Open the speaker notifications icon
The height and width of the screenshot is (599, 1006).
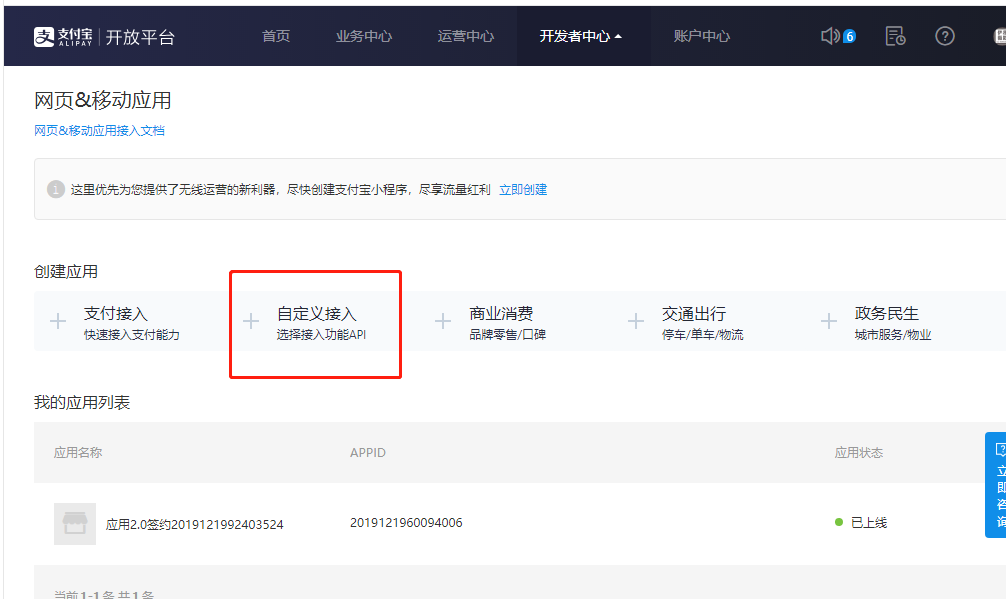[830, 36]
